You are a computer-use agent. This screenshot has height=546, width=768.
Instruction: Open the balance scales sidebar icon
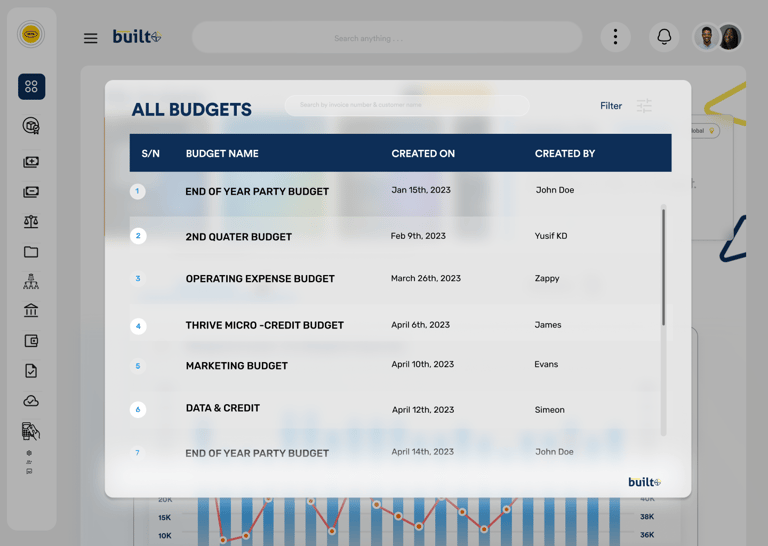tap(31, 222)
